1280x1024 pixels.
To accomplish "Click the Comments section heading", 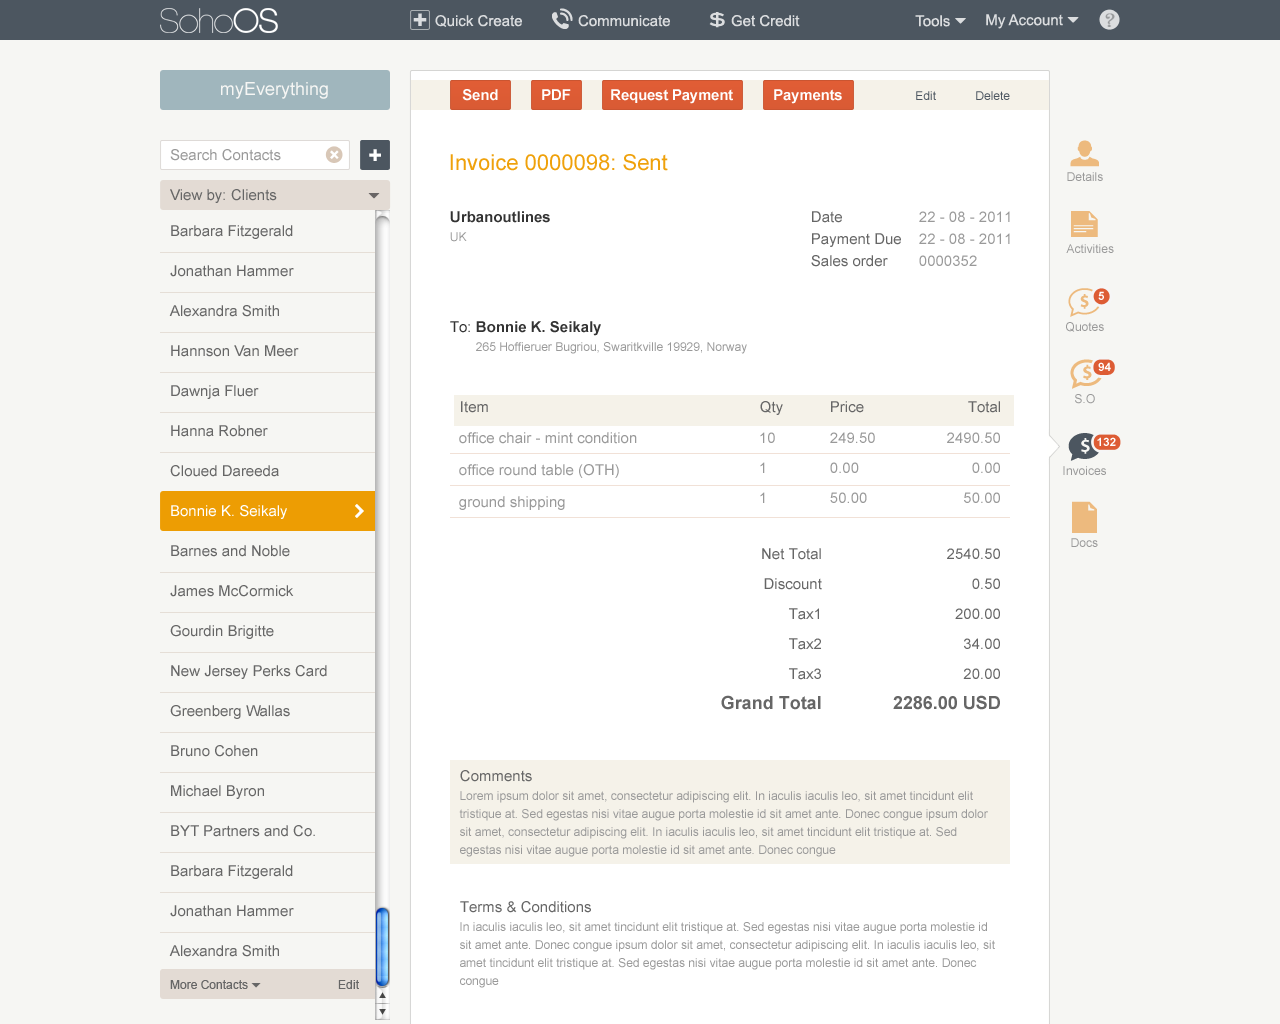I will tap(496, 776).
